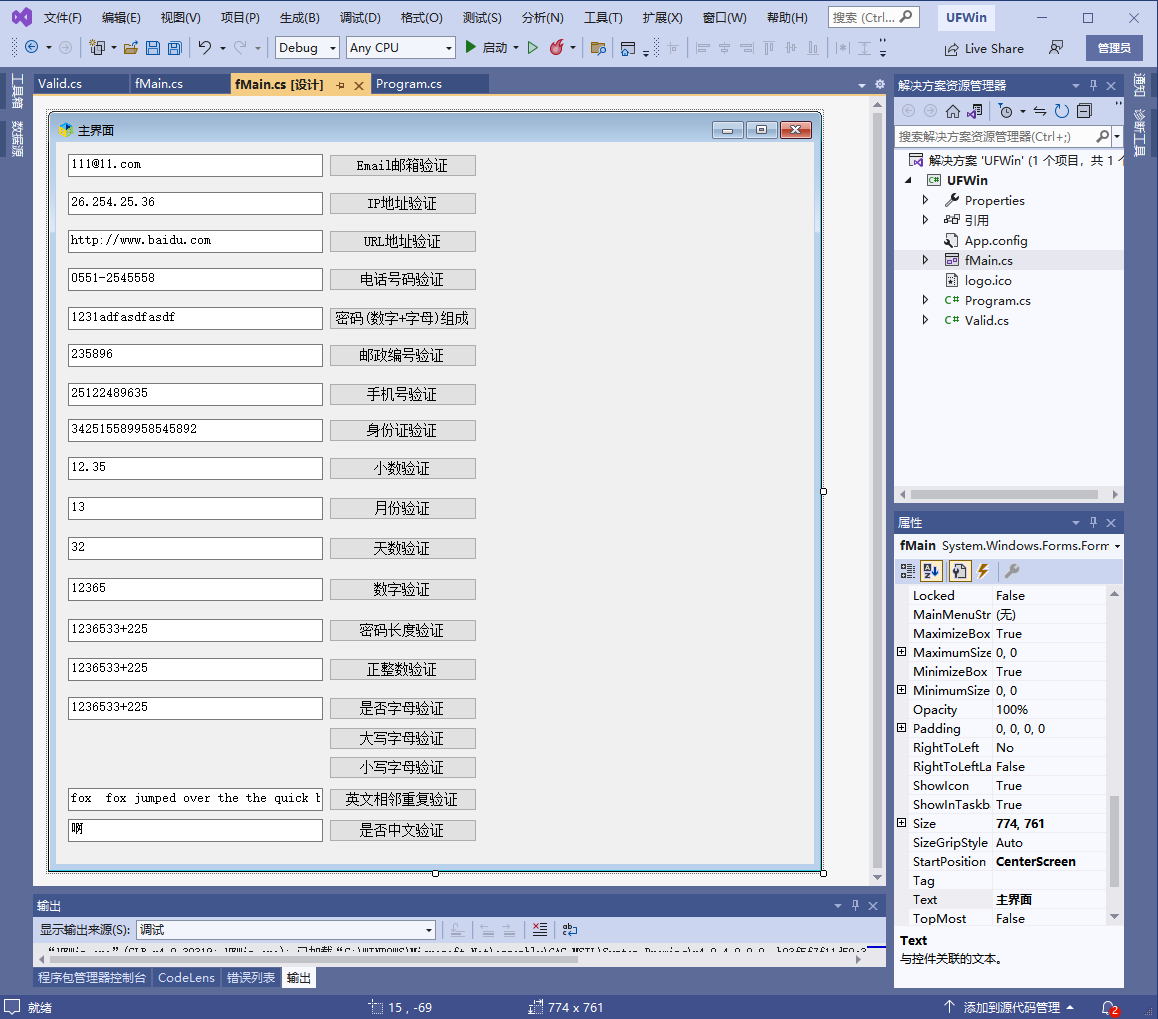Toggle the auto-hide pin on Solution Explorer panel
The height and width of the screenshot is (1019, 1158).
click(1094, 86)
